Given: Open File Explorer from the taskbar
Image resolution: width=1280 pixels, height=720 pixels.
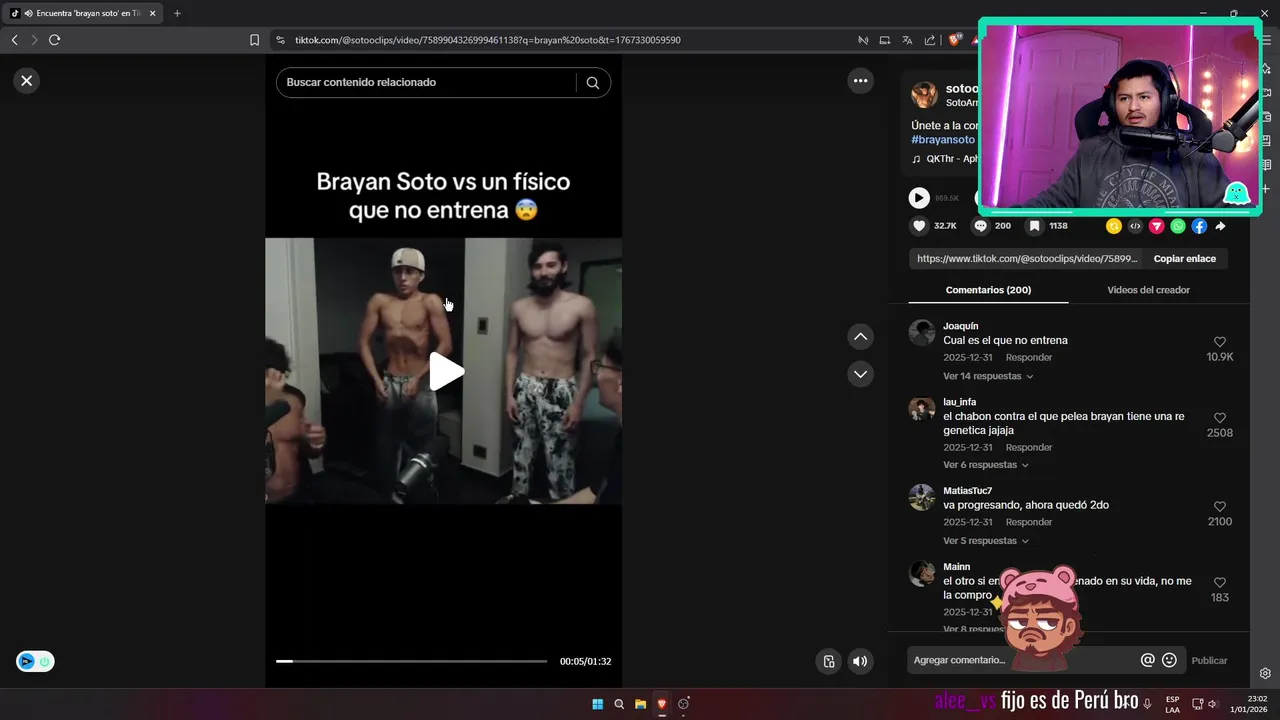Looking at the screenshot, I should (x=641, y=704).
